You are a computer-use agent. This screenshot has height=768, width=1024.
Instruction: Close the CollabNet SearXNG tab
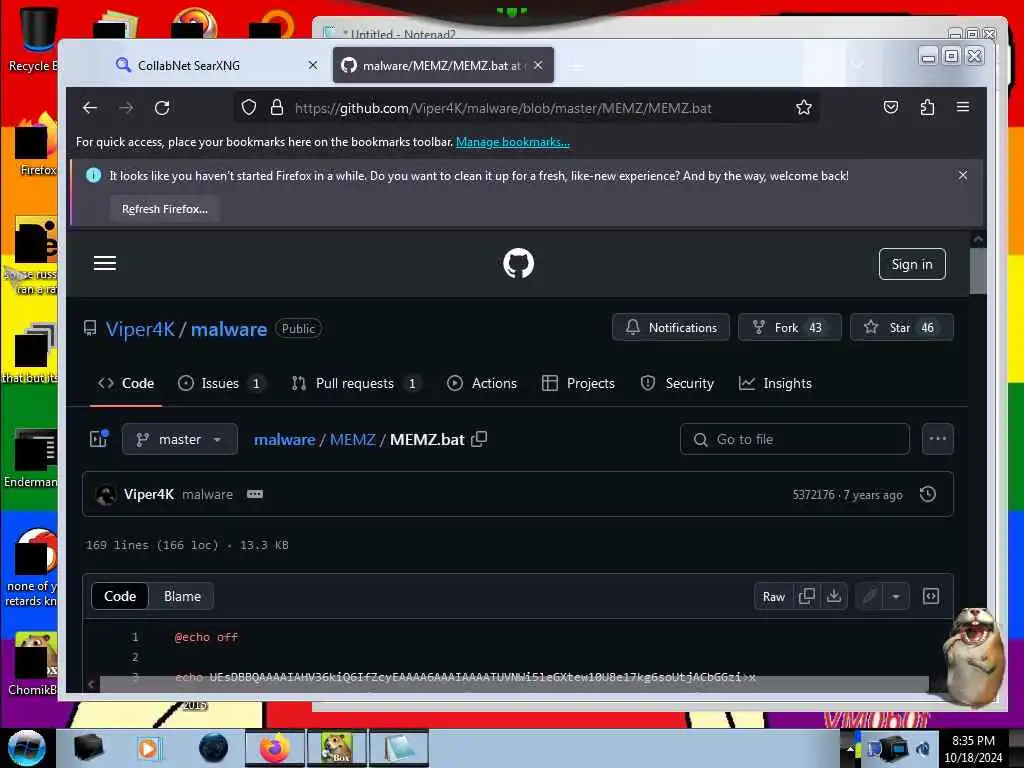point(313,65)
